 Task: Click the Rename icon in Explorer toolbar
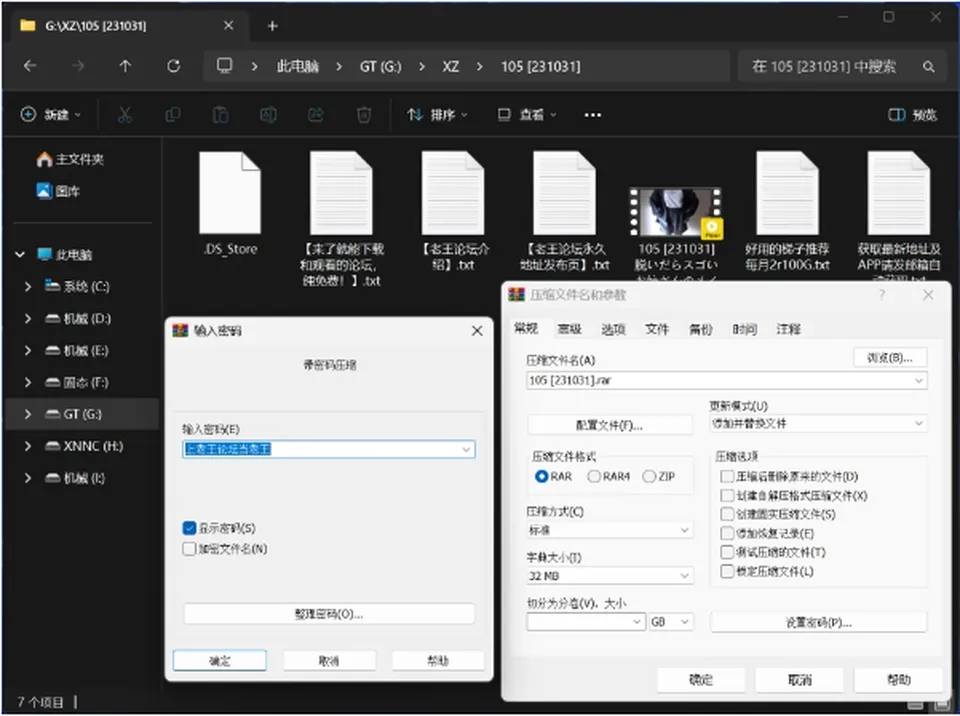tap(268, 115)
